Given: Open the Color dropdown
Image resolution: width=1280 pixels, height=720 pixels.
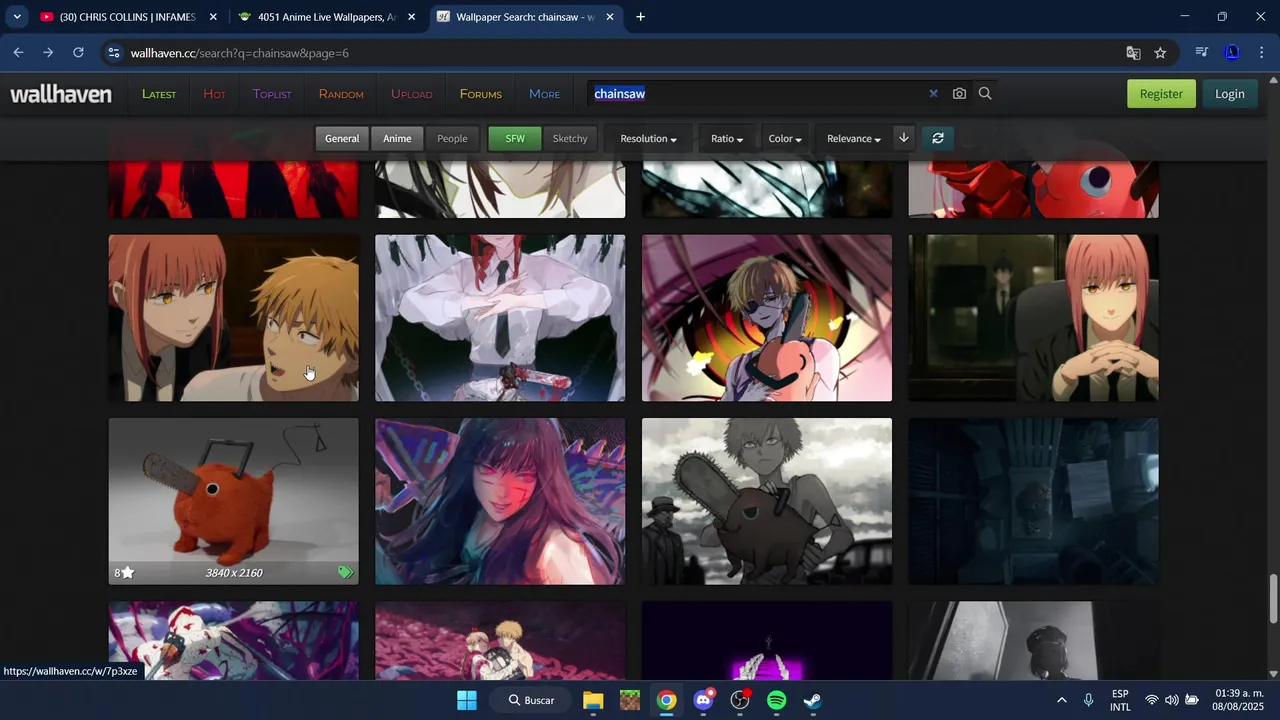Looking at the screenshot, I should pyautogui.click(x=785, y=138).
